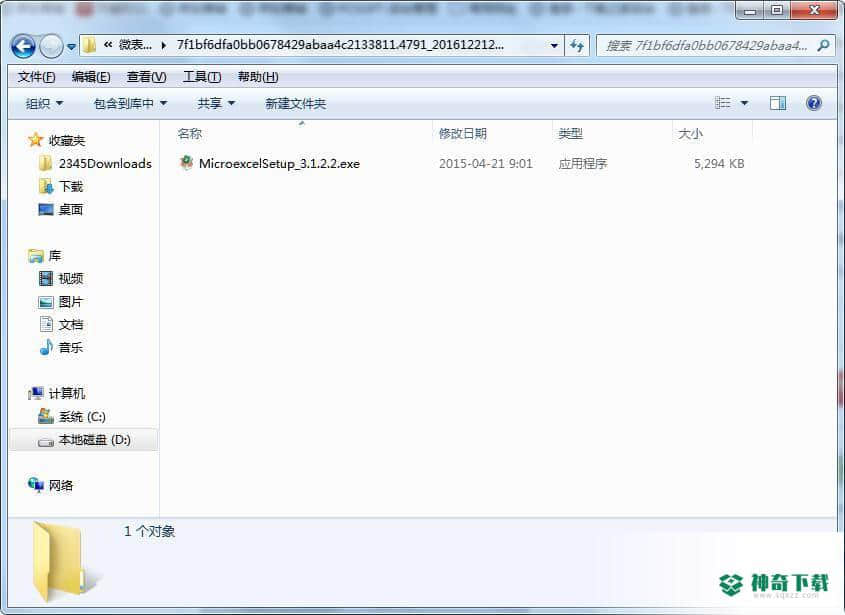Click the 5,294 KB size cell

click(719, 164)
